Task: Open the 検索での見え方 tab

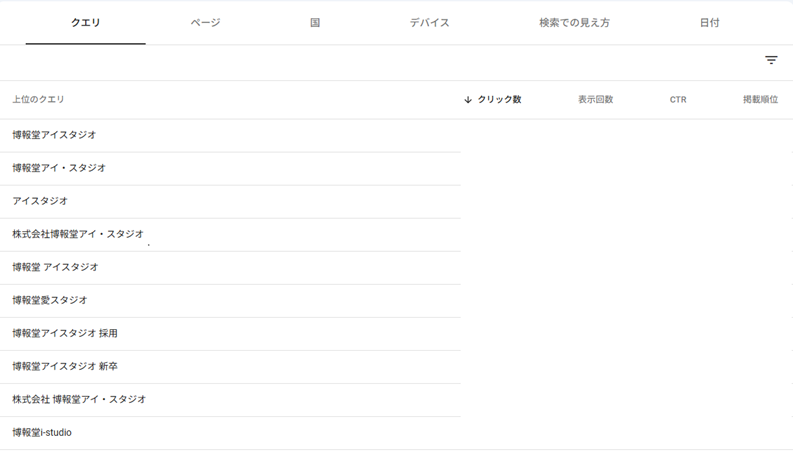Action: [x=574, y=23]
